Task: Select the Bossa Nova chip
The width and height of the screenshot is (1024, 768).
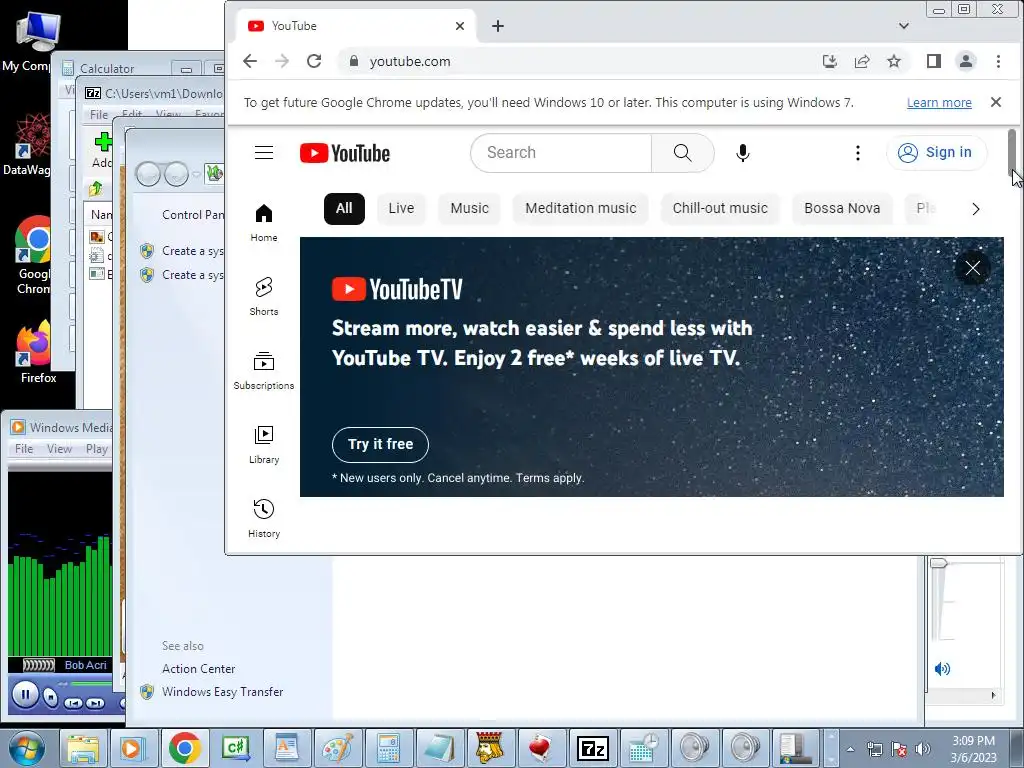Action: click(x=842, y=208)
